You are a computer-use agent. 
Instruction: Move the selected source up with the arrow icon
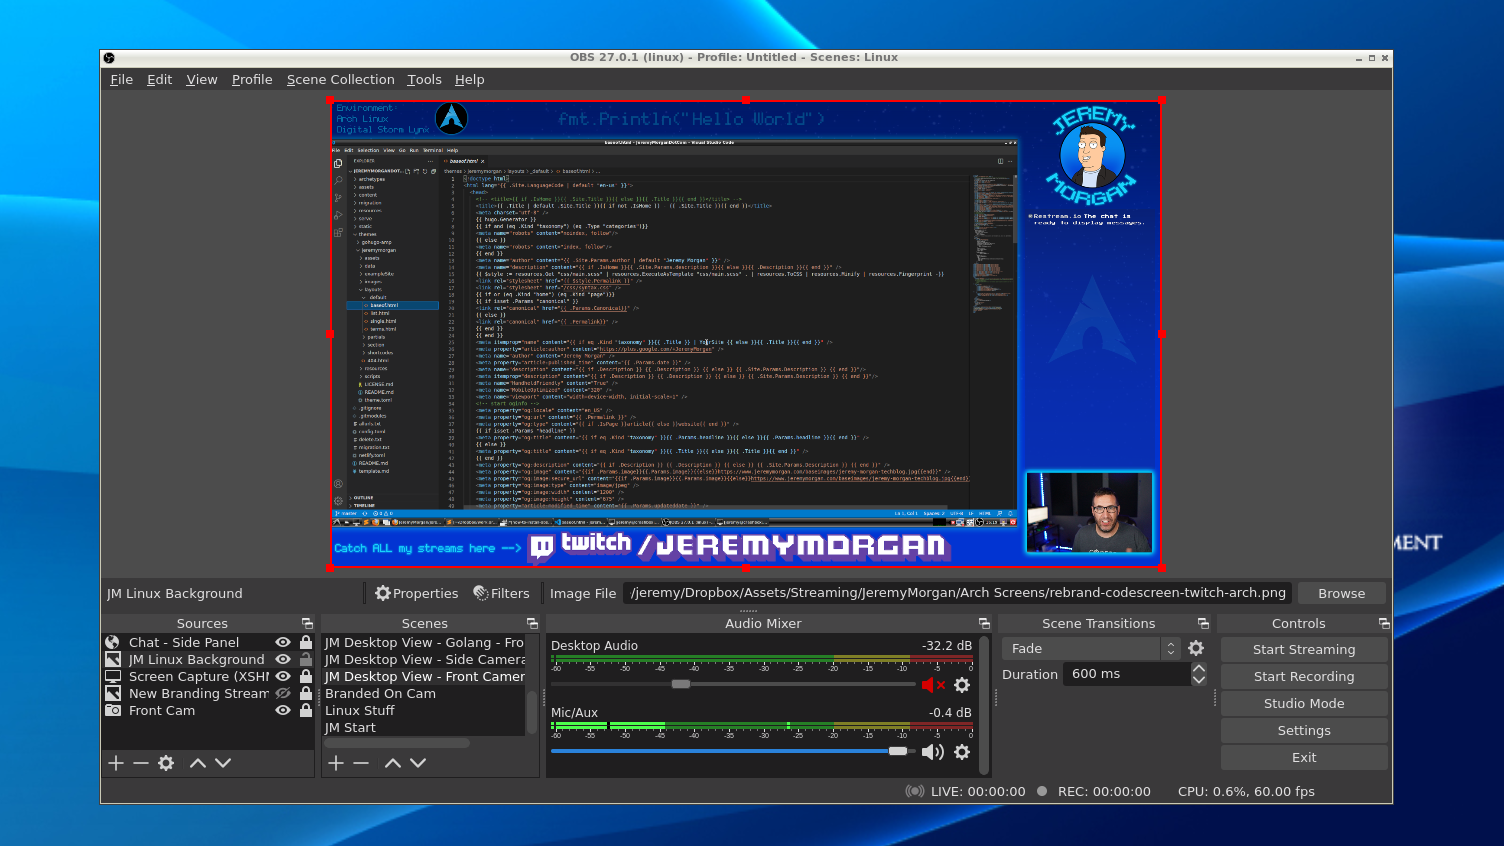tap(197, 763)
